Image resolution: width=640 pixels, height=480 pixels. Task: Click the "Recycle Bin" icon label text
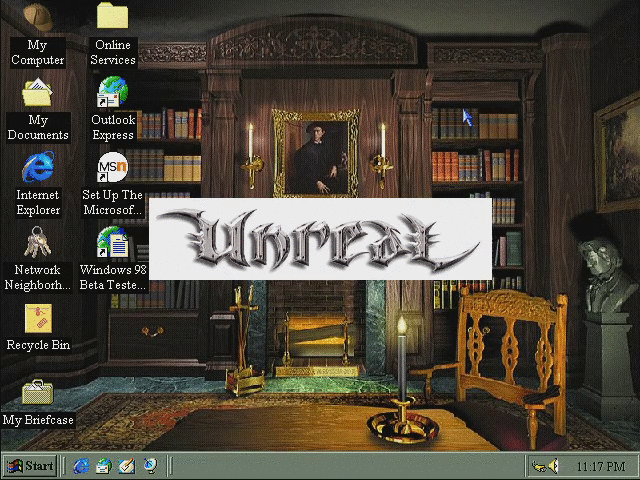(38, 345)
